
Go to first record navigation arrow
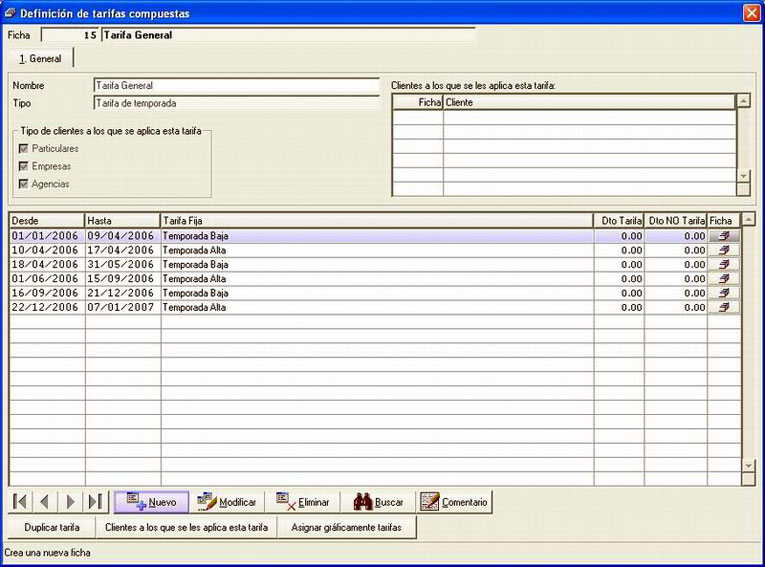20,502
